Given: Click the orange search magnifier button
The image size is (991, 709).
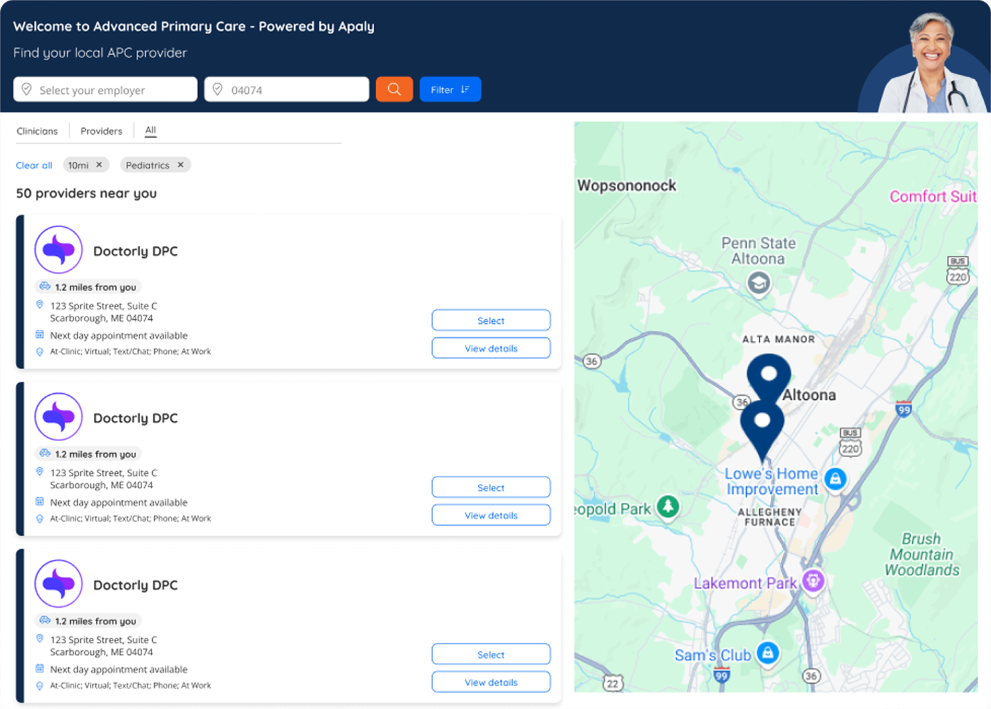Looking at the screenshot, I should (x=394, y=90).
